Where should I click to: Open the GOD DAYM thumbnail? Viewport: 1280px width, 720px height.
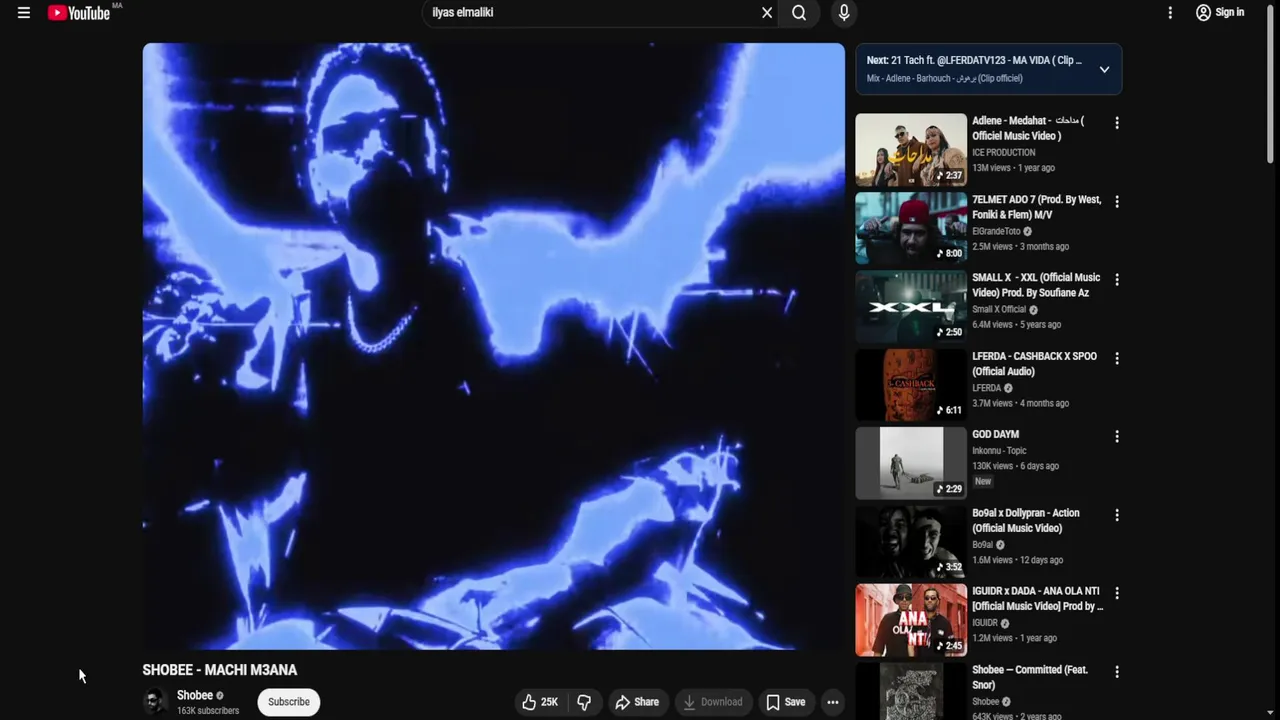click(x=911, y=463)
